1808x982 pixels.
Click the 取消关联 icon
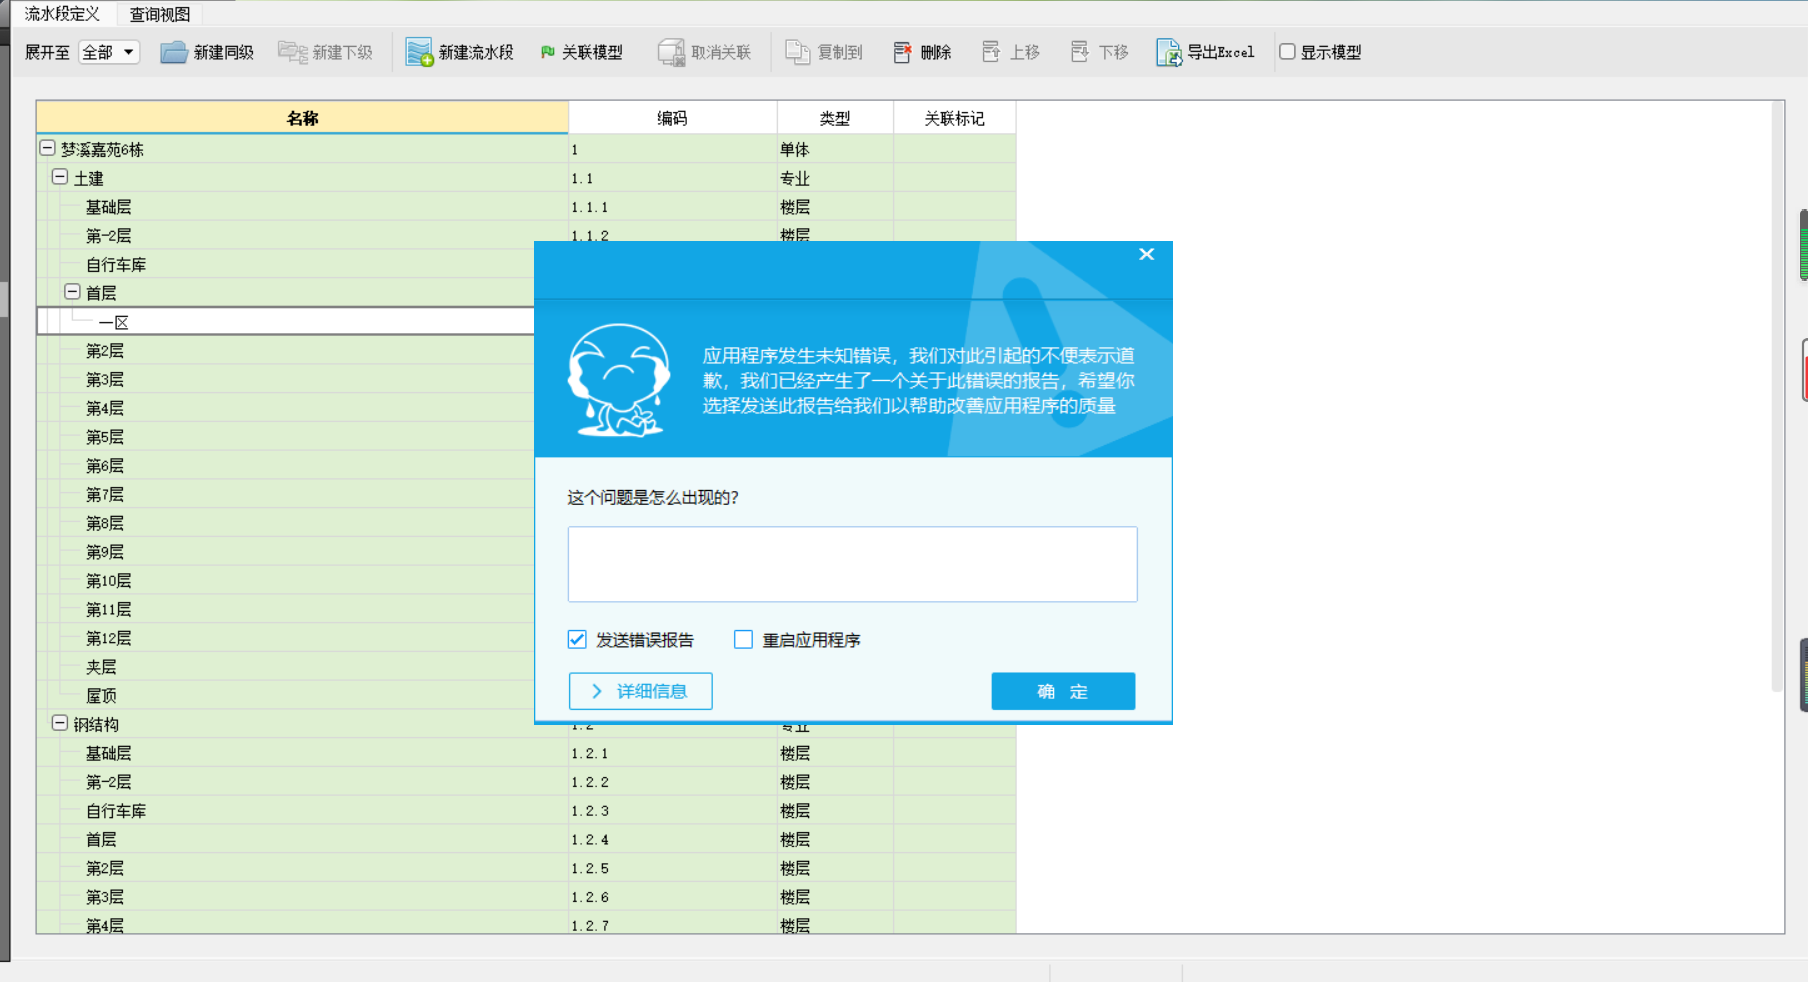click(x=671, y=52)
